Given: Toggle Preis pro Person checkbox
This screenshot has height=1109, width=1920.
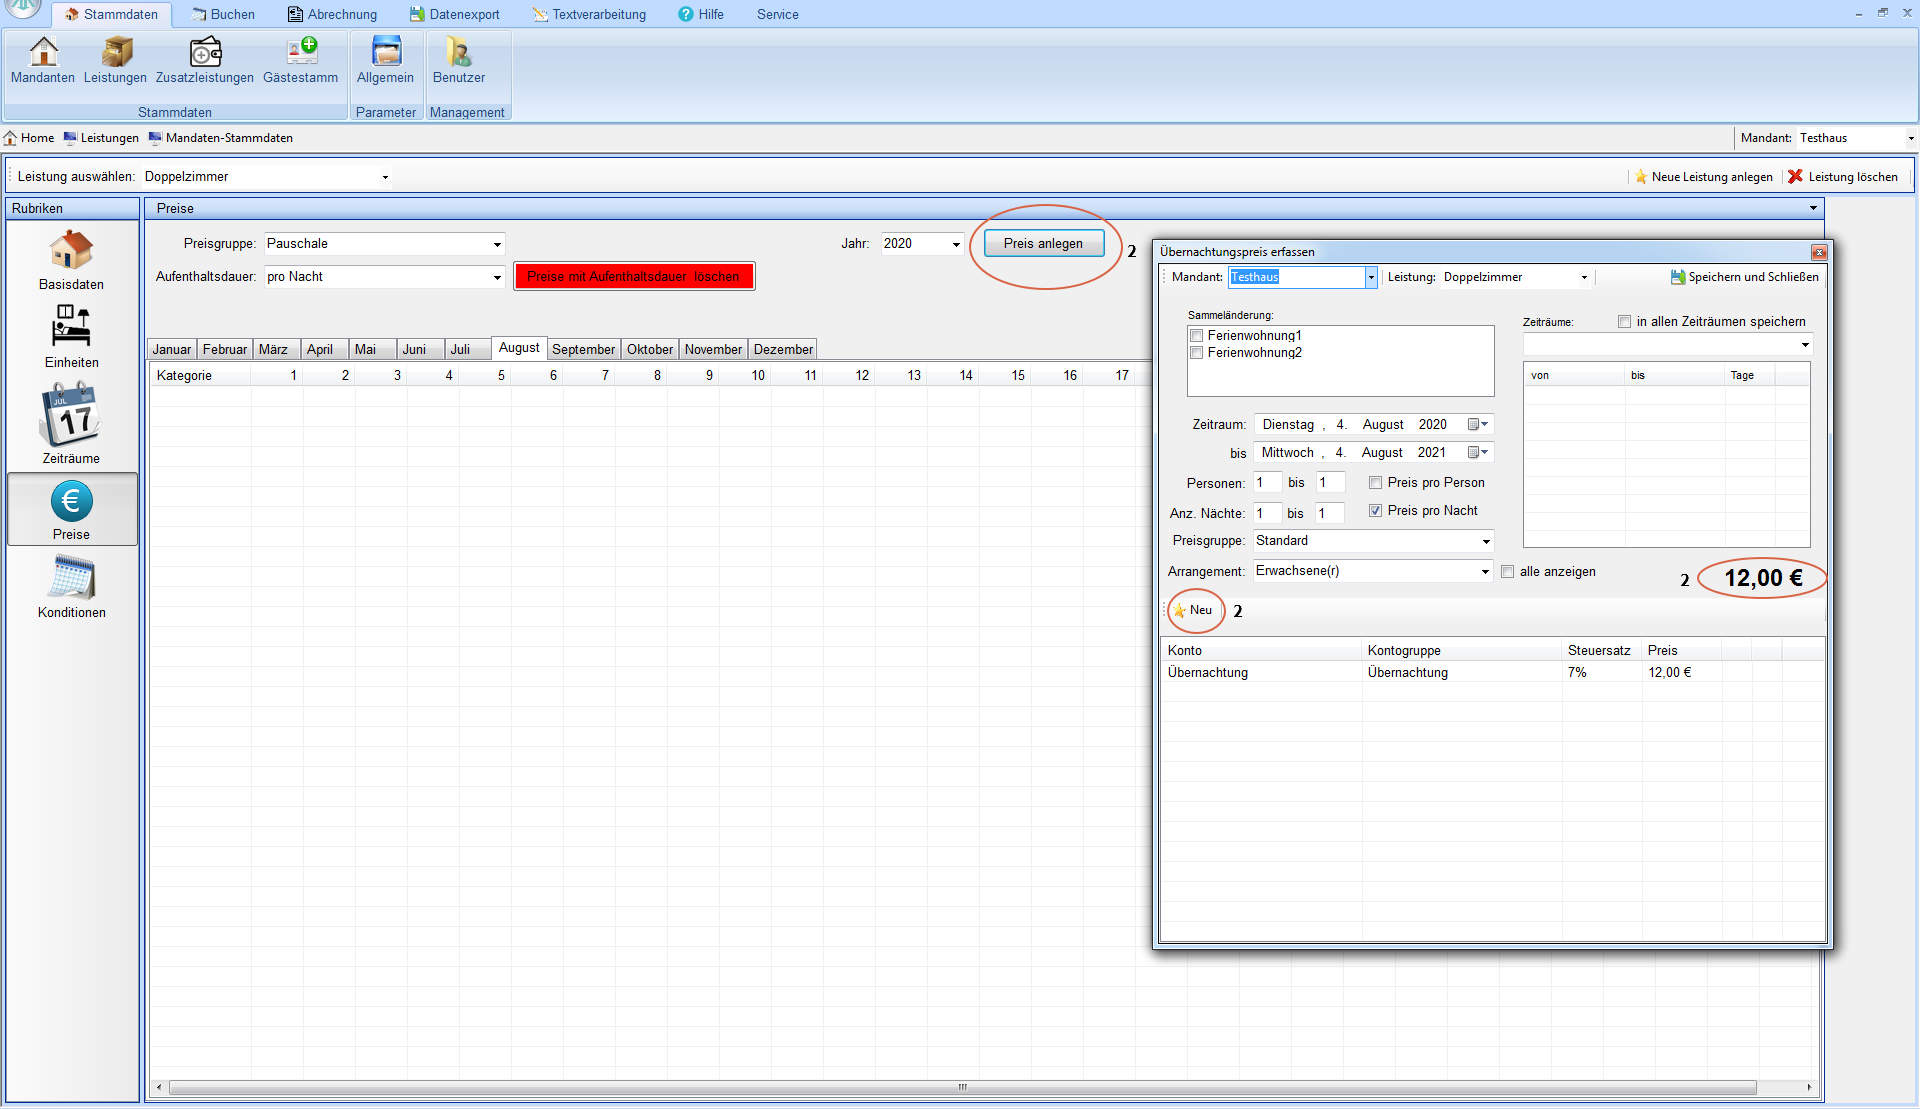Looking at the screenshot, I should [x=1375, y=483].
